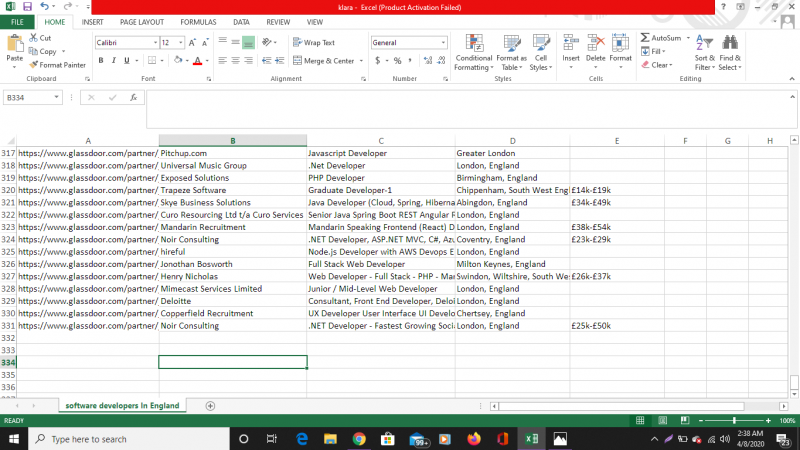Viewport: 800px width, 450px height.
Task: Switch to the DATA tab
Action: coord(241,22)
